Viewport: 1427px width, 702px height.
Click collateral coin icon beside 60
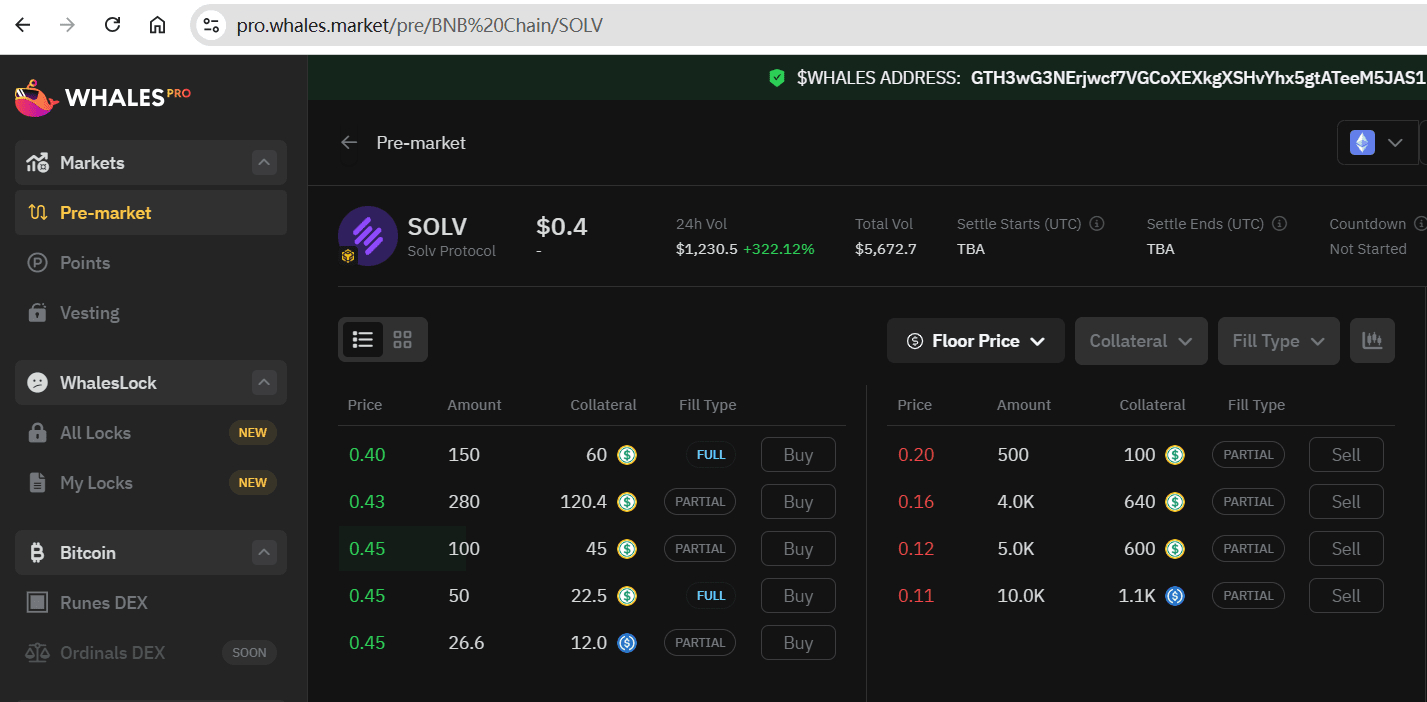(x=627, y=455)
